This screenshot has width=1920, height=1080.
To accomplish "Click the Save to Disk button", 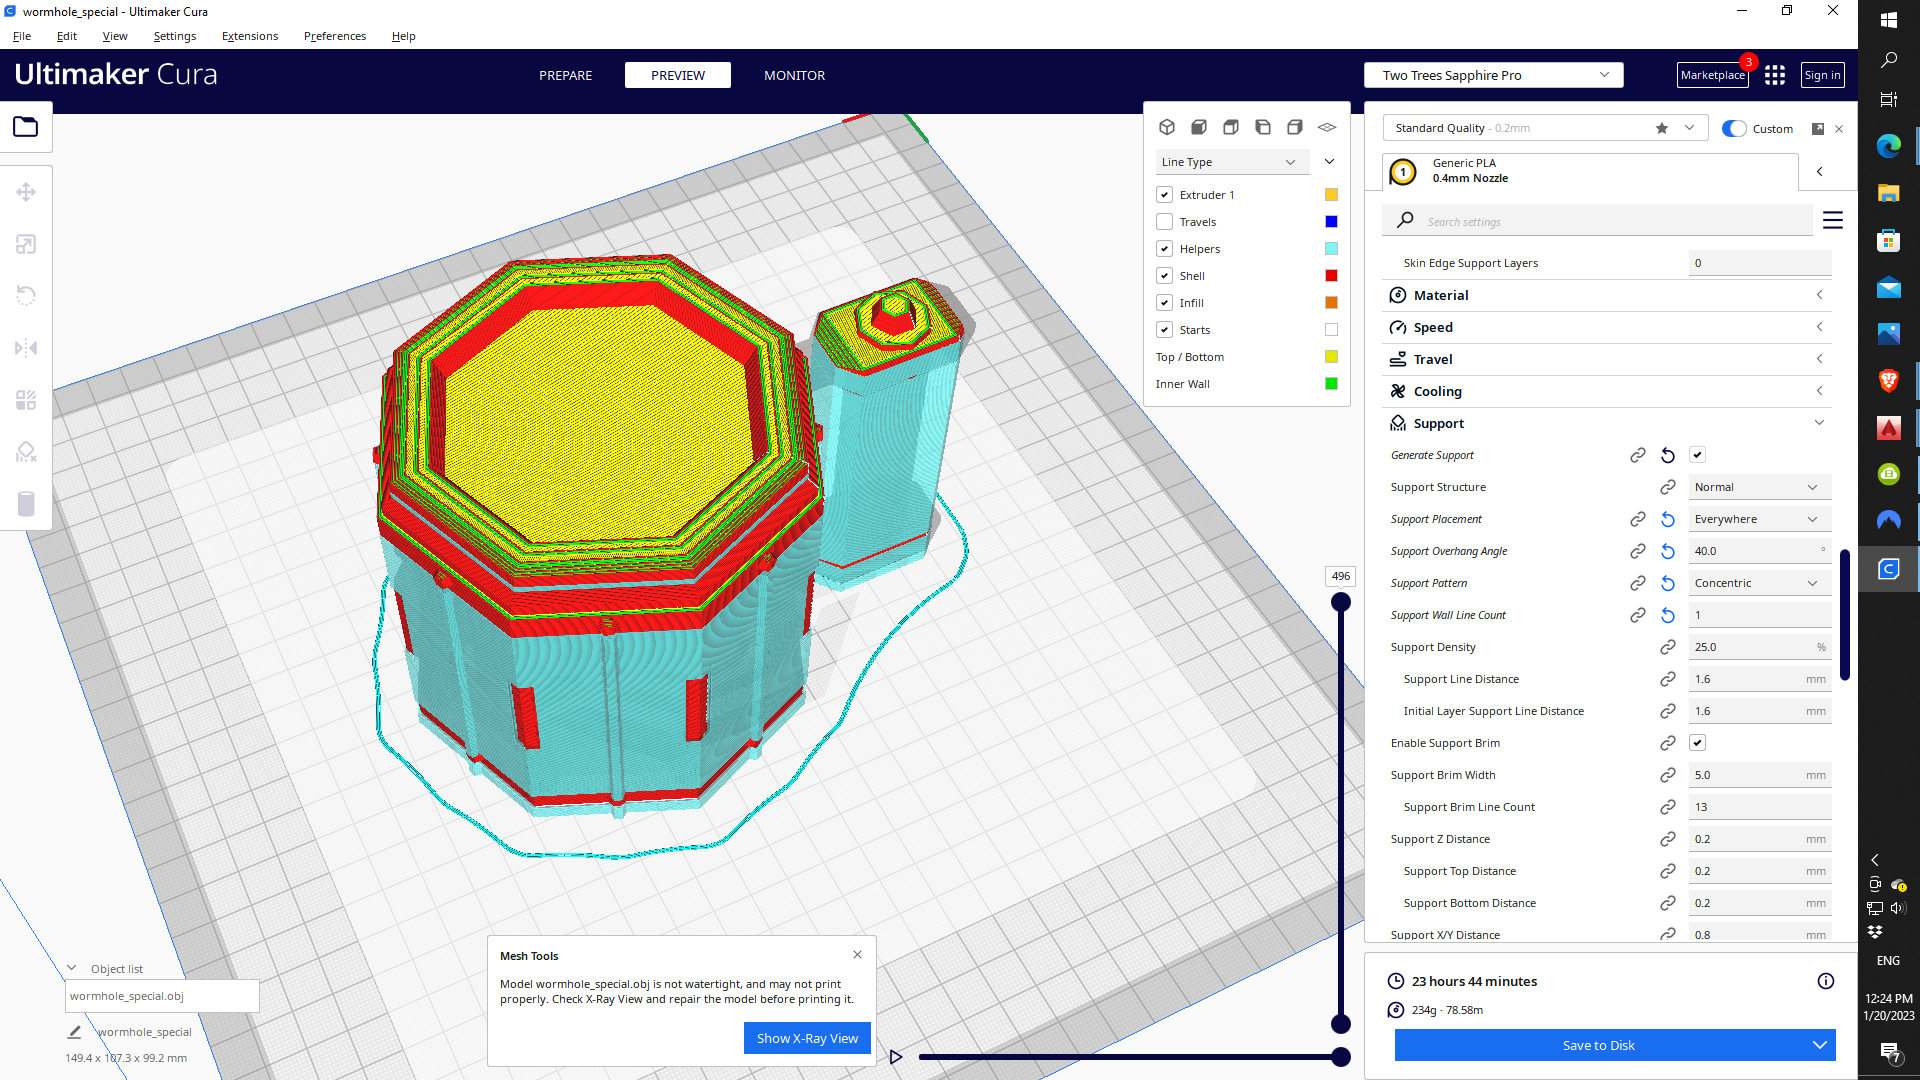I will (x=1598, y=1045).
